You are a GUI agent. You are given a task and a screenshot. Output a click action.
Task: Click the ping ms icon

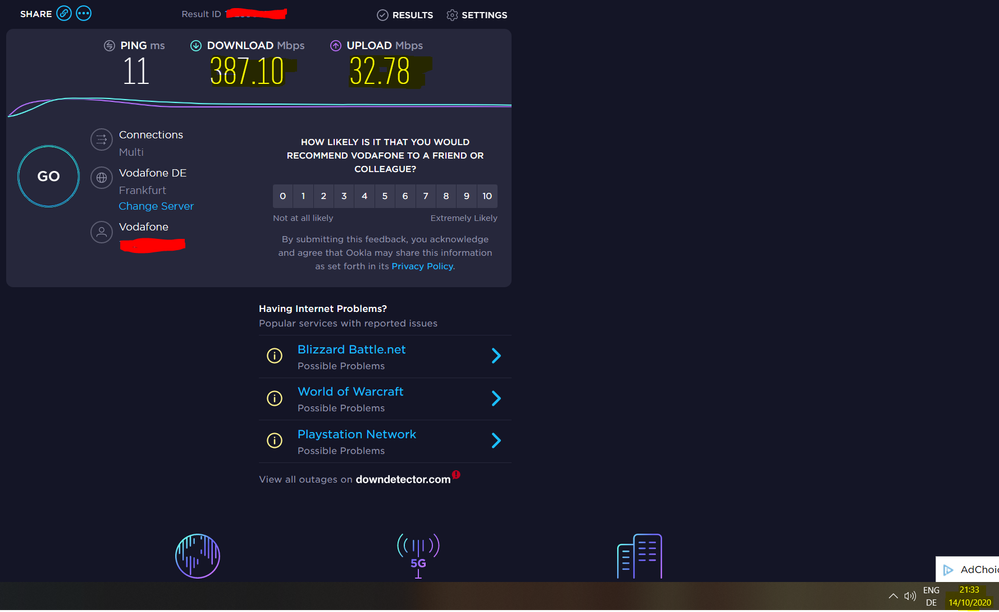(x=110, y=45)
